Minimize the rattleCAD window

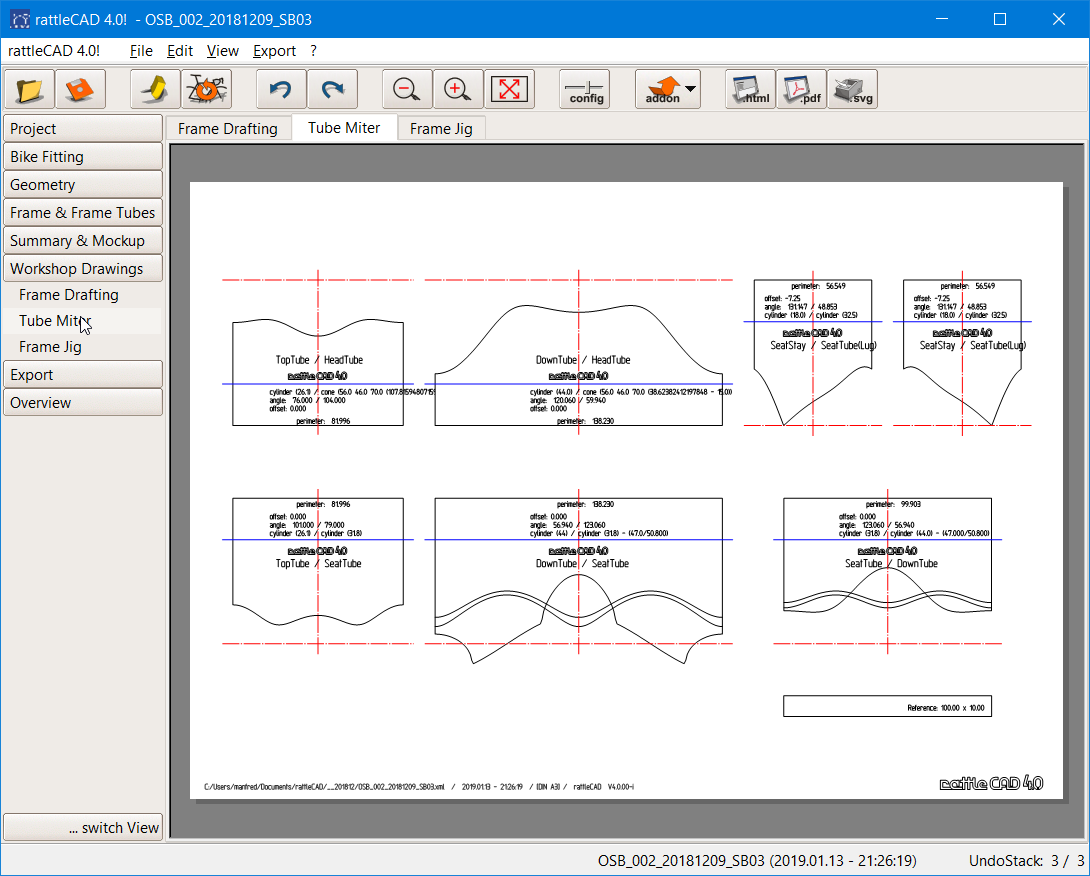[x=942, y=19]
